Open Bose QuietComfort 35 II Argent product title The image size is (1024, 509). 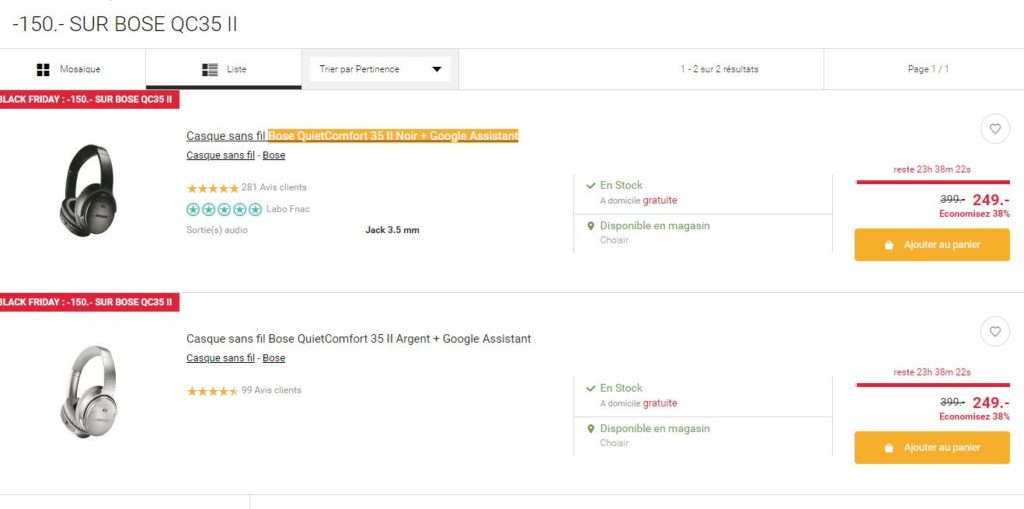358,339
